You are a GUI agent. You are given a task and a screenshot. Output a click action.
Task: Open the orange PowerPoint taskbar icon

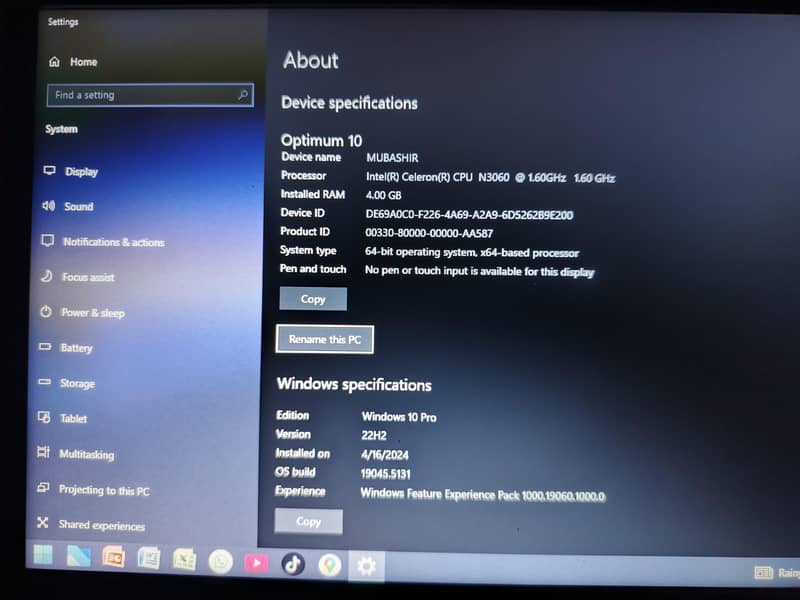pyautogui.click(x=113, y=557)
